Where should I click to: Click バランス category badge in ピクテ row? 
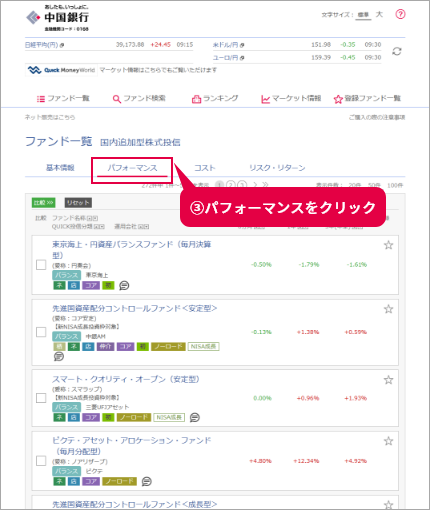66,471
